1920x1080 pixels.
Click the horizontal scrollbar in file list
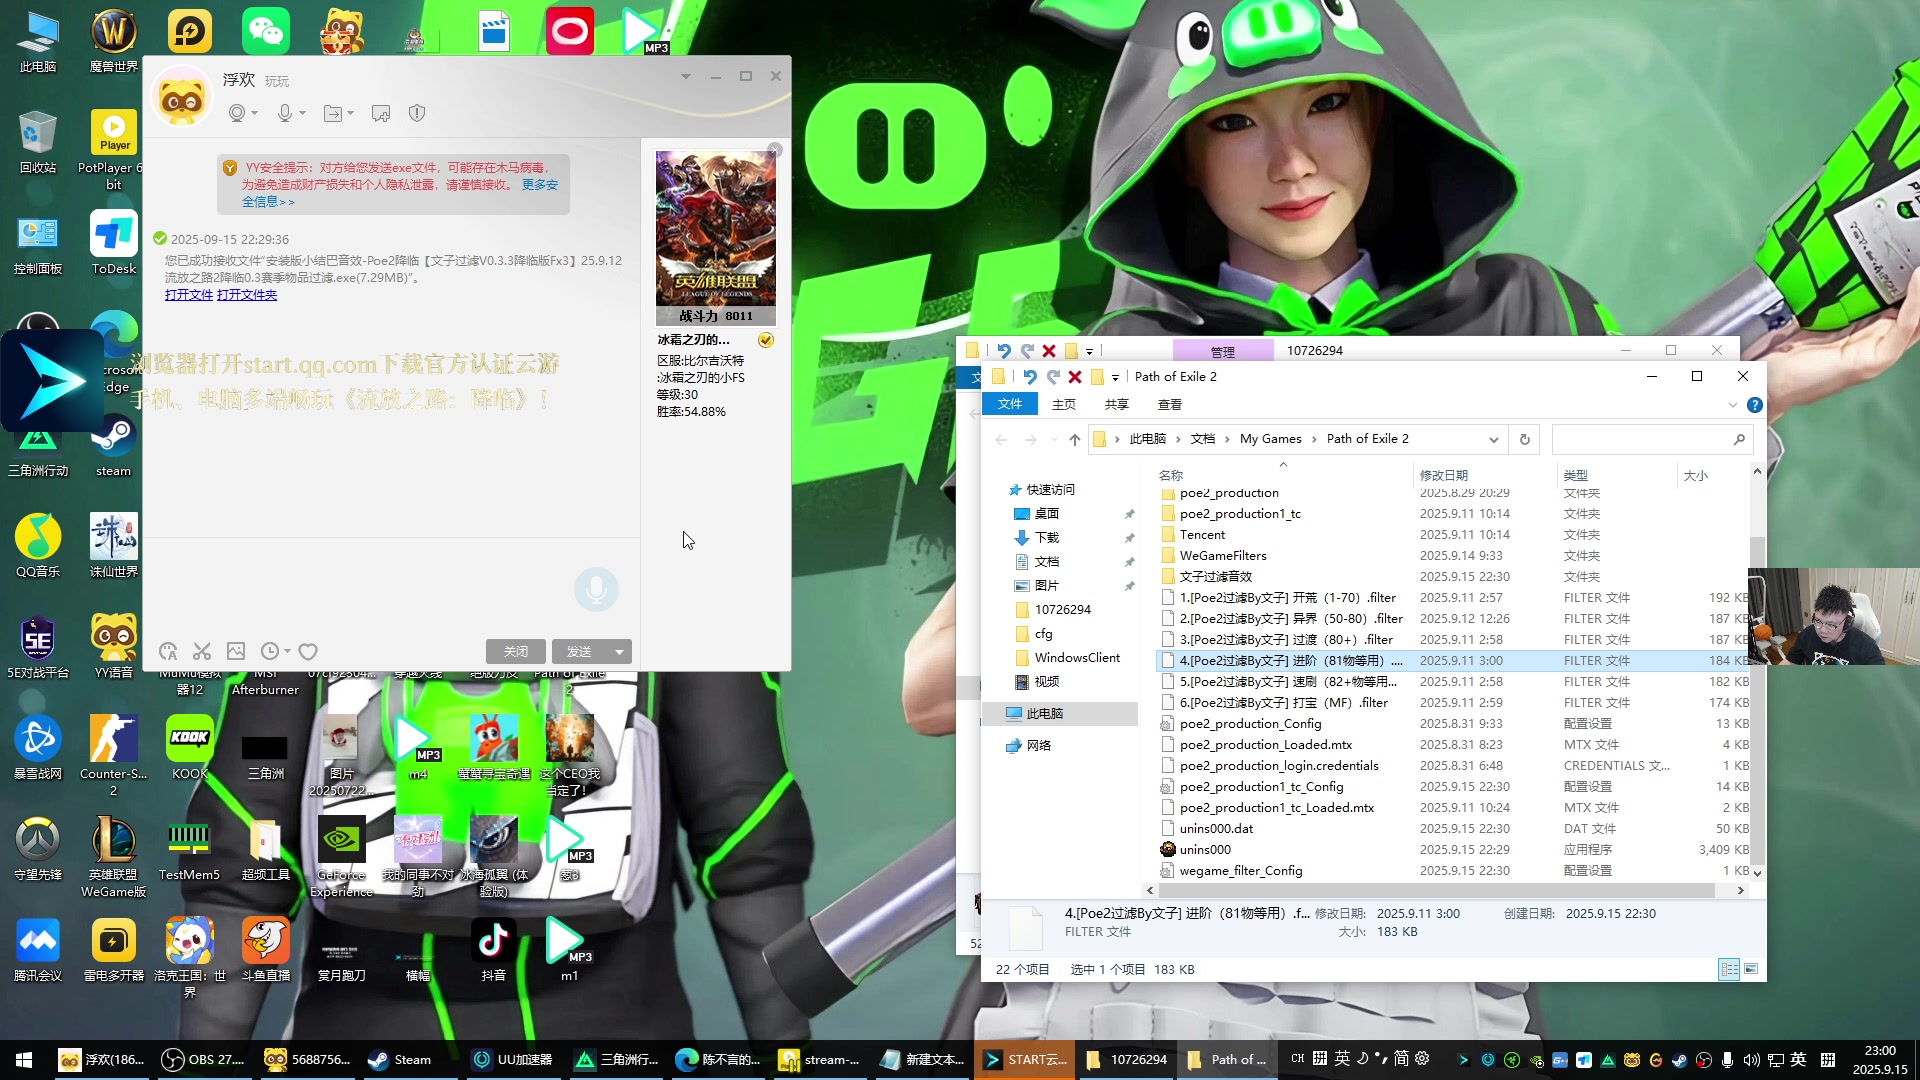[1437, 891]
